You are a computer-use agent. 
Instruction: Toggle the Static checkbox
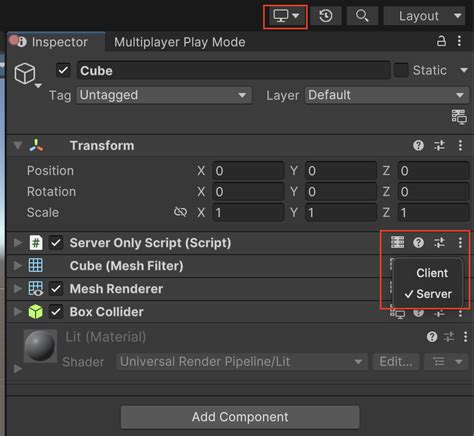point(401,70)
